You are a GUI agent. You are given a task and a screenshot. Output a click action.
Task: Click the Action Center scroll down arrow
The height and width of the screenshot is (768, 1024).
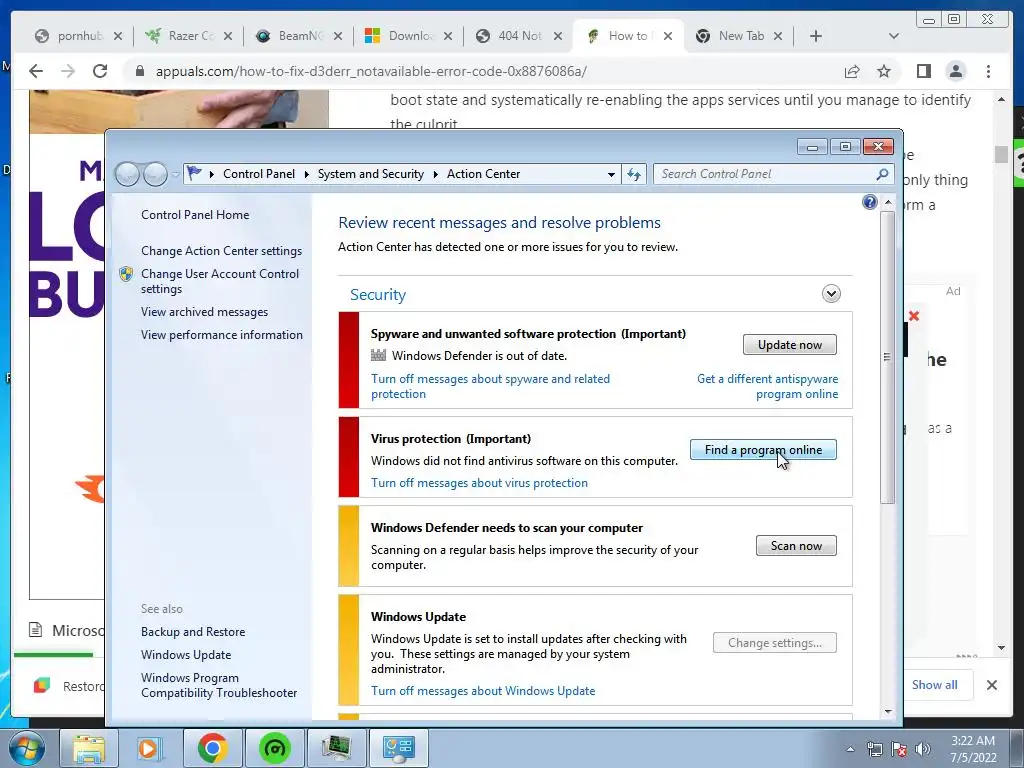point(887,712)
